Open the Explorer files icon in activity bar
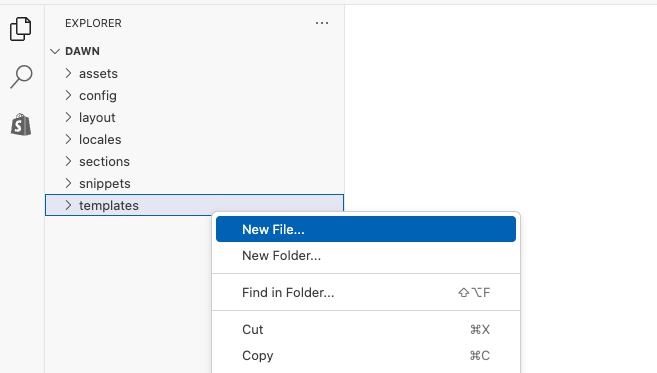Screen dimensions: 657x373 [21, 29]
